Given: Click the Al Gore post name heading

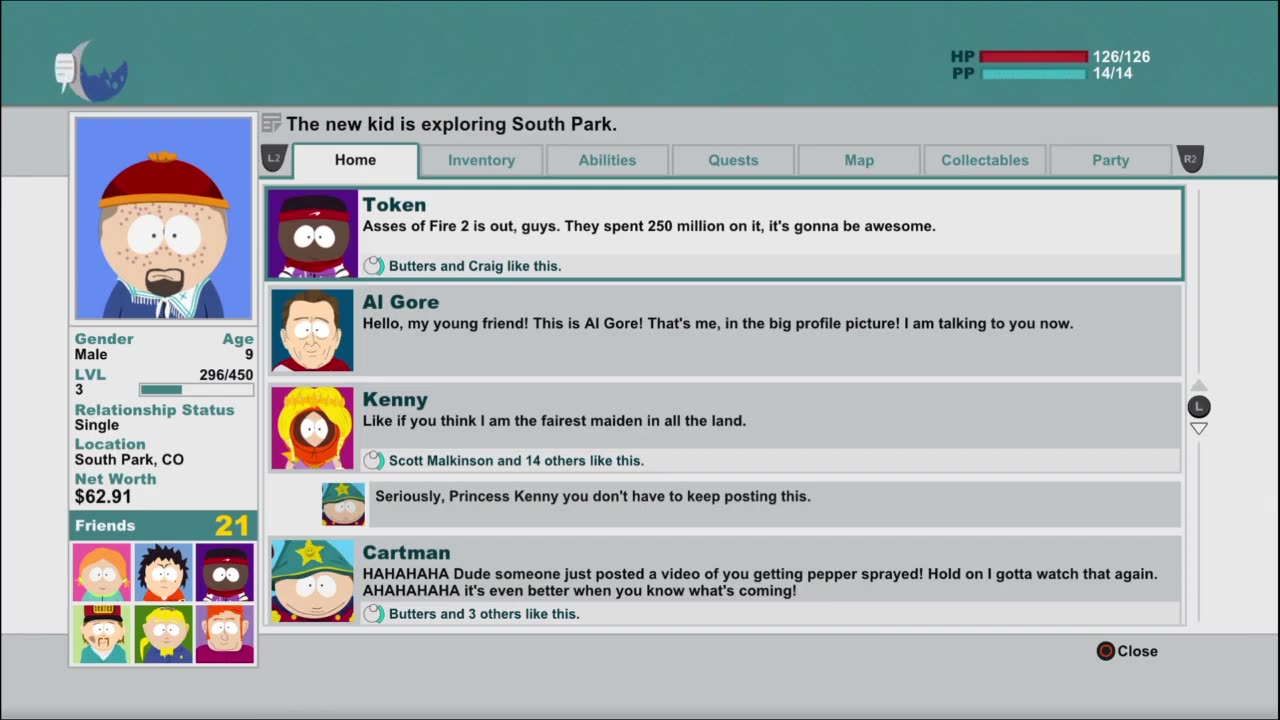Looking at the screenshot, I should coord(400,302).
